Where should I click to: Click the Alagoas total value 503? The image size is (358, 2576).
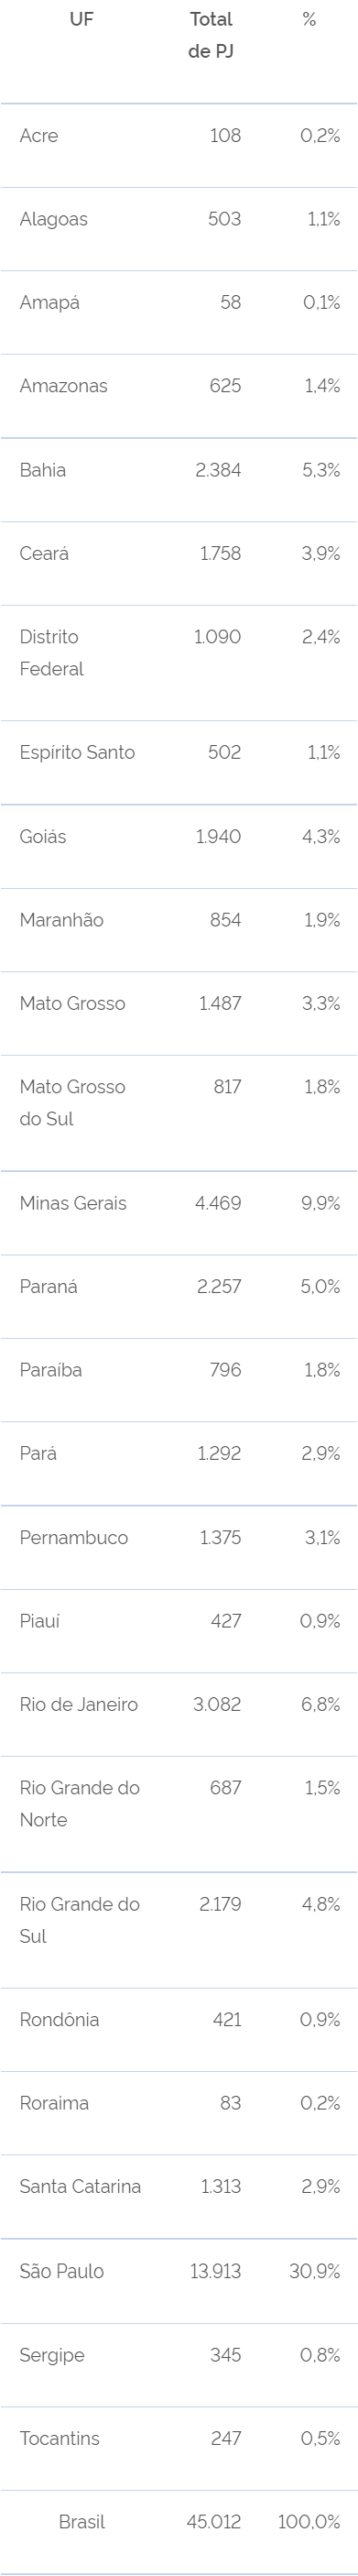point(224,219)
